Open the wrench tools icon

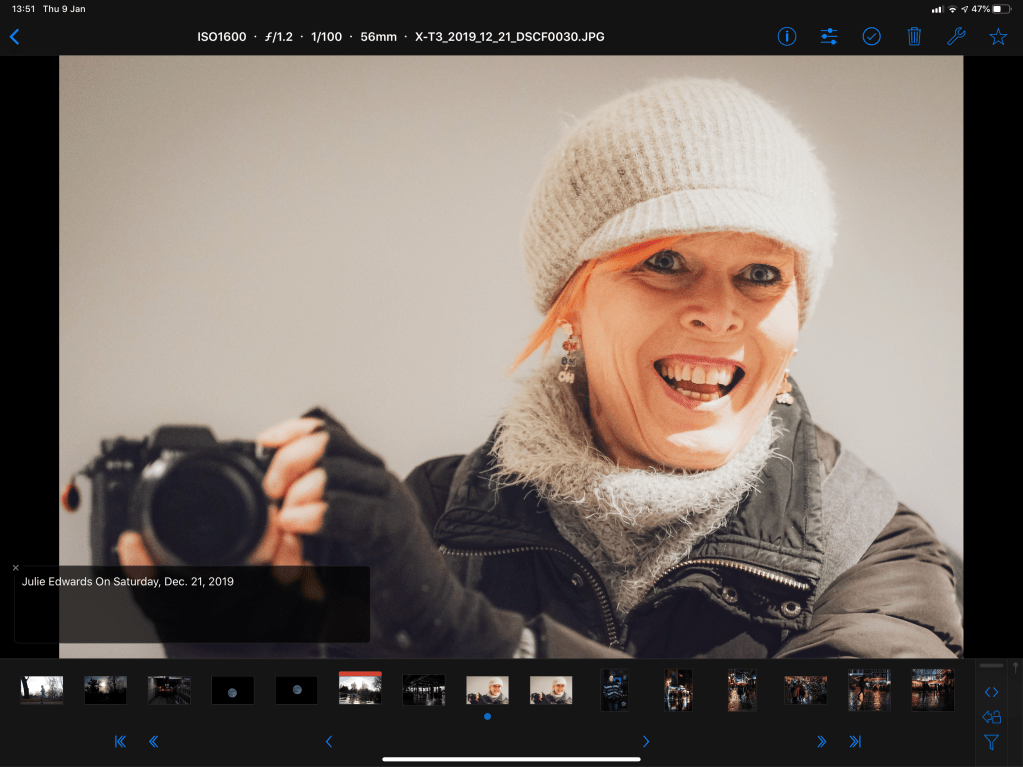pos(955,37)
